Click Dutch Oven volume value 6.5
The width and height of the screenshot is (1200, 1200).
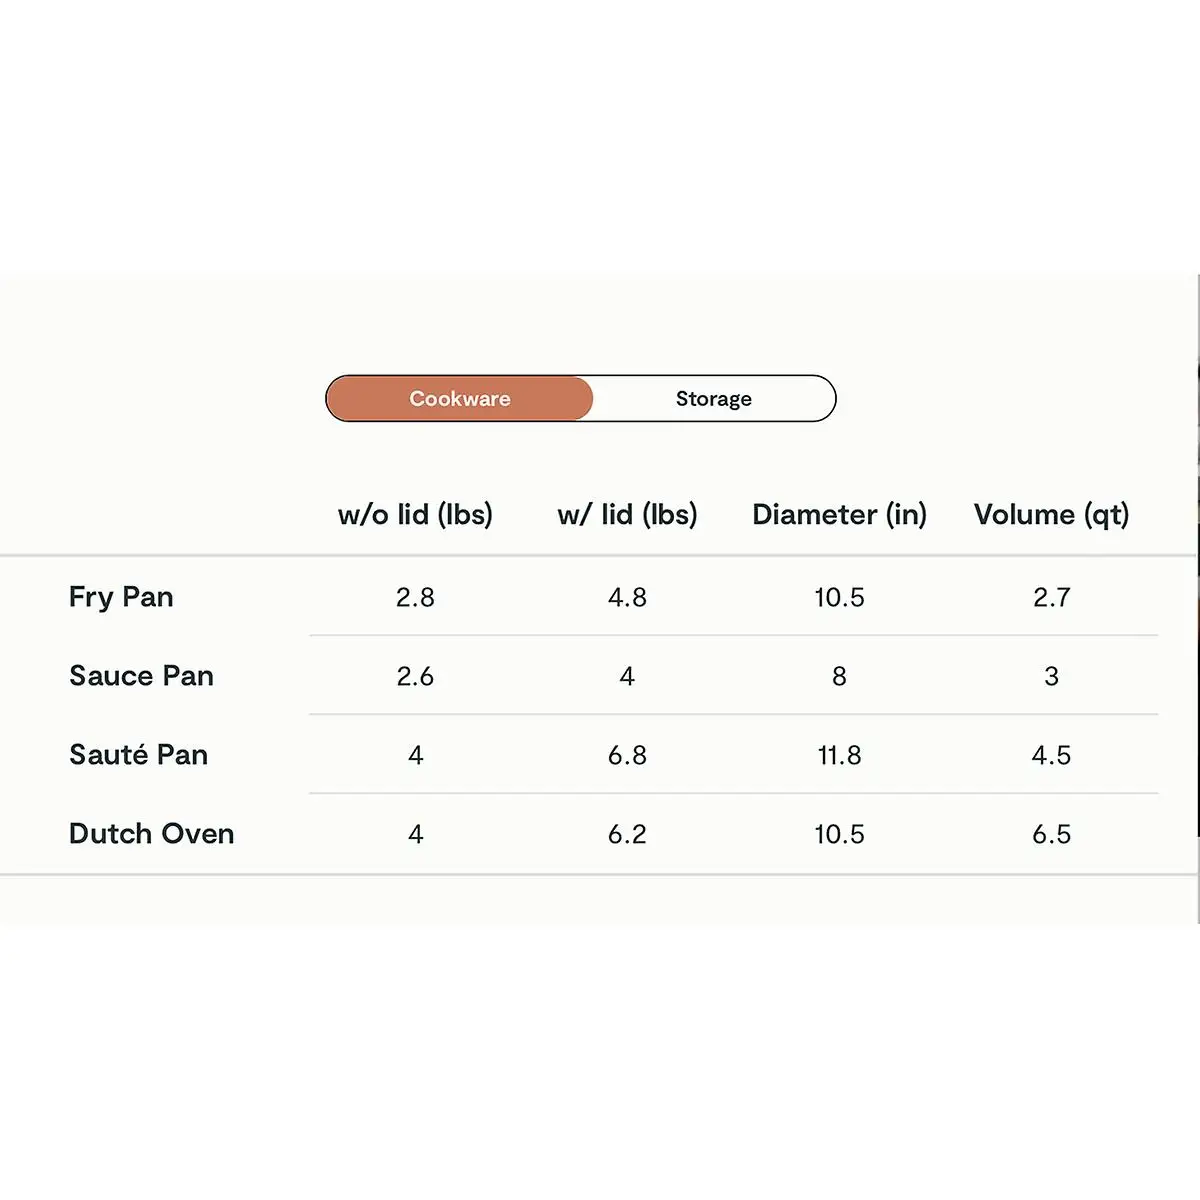1051,835
